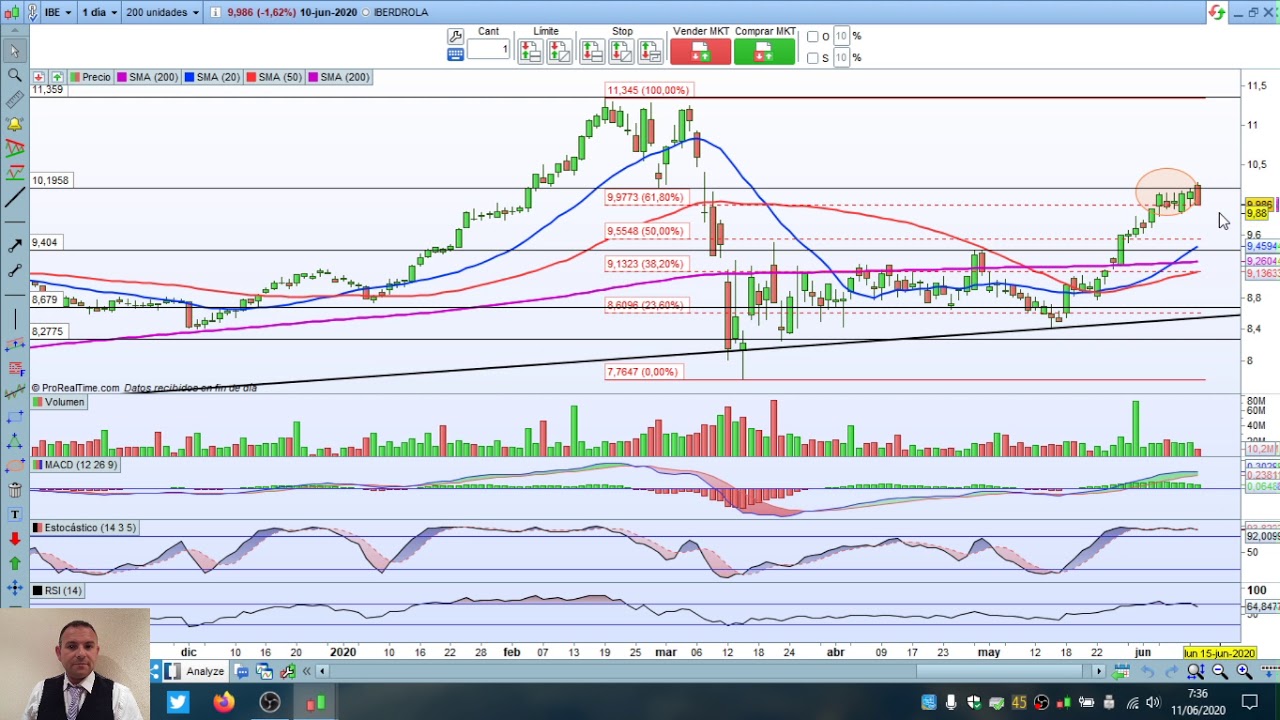The height and width of the screenshot is (720, 1280).
Task: Click the Precio indicator label
Action: [90, 77]
